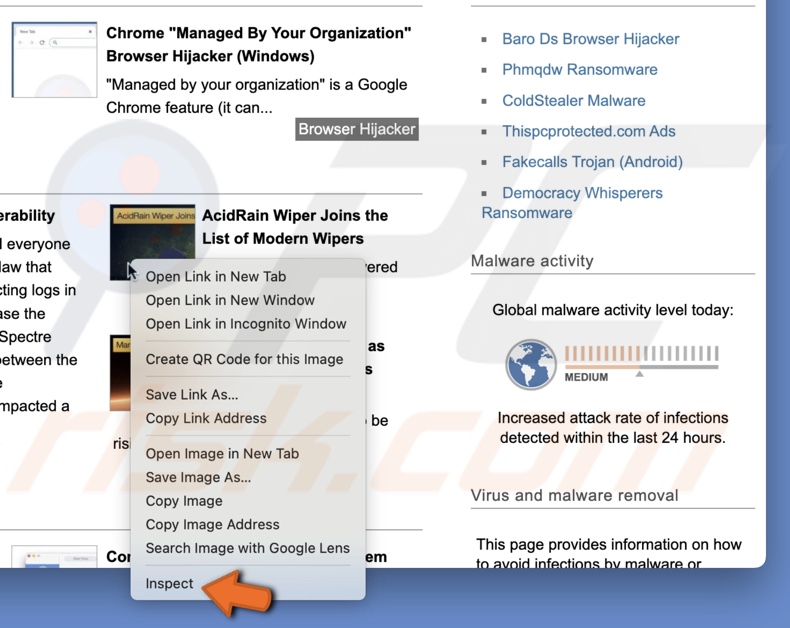The width and height of the screenshot is (790, 628).
Task: Visit the ColdStealer Malware link
Action: click(x=573, y=100)
